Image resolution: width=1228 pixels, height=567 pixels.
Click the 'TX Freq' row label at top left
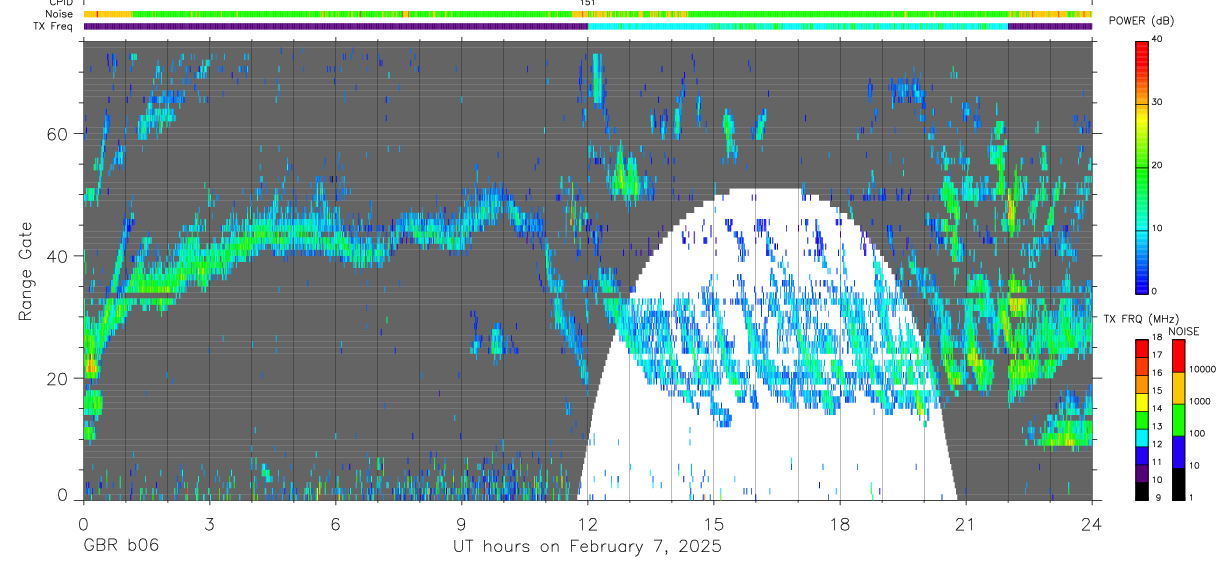(x=55, y=26)
